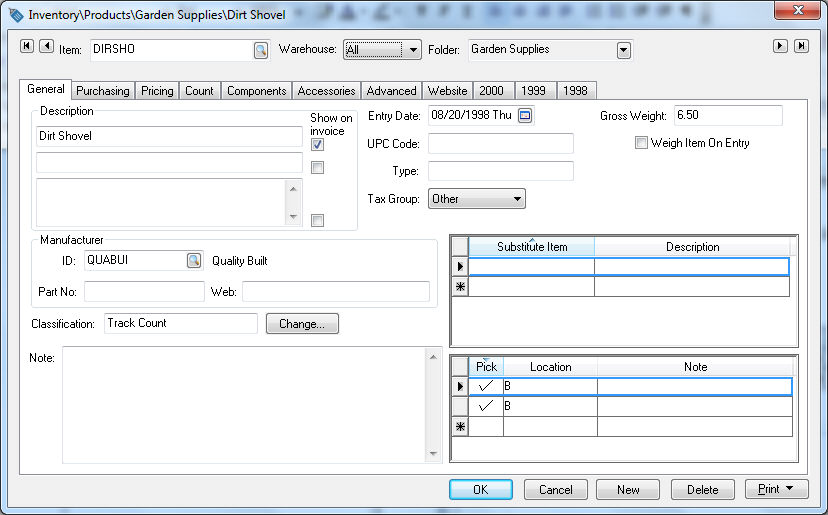This screenshot has width=828, height=515.
Task: Click the manufacturer Web field
Action: coord(336,292)
